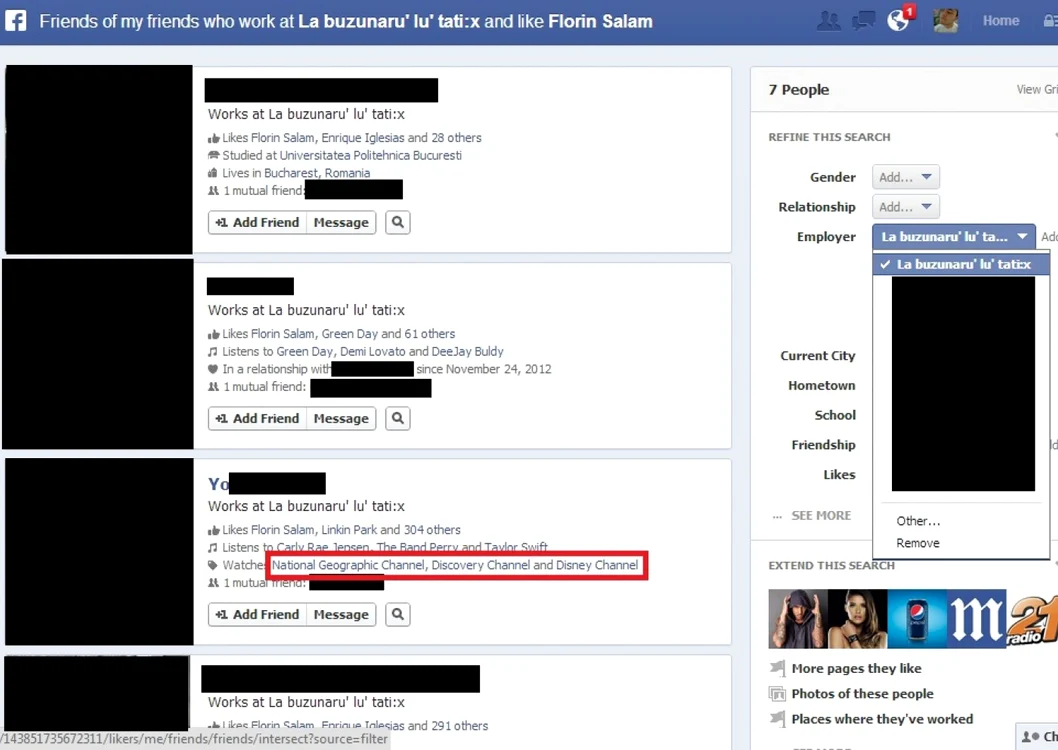The image size is (1058, 750).
Task: Open the Facebook logo home icon
Action: pos(16,21)
